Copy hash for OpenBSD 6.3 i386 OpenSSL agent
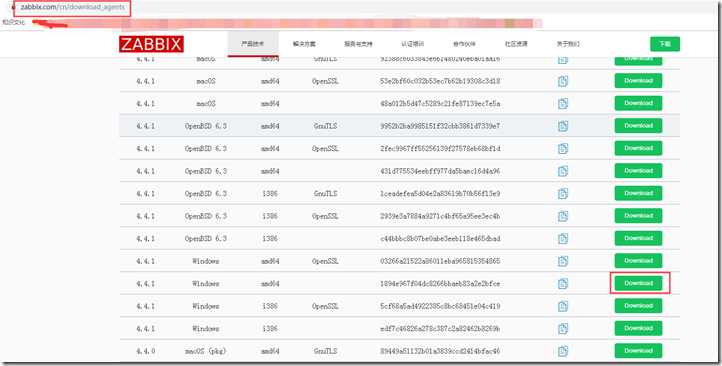 [x=563, y=216]
